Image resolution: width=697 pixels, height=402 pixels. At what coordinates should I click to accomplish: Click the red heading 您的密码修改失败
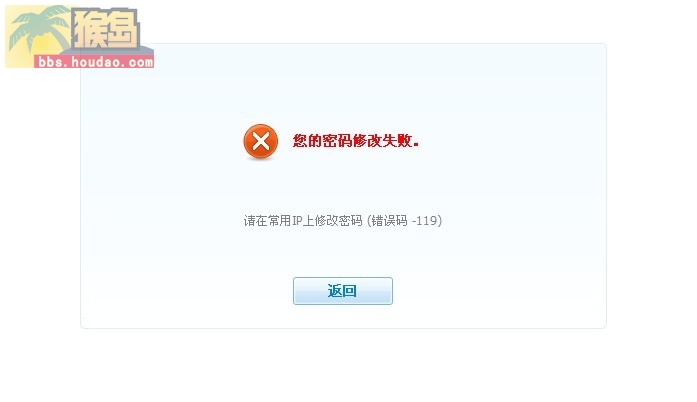tap(356, 141)
